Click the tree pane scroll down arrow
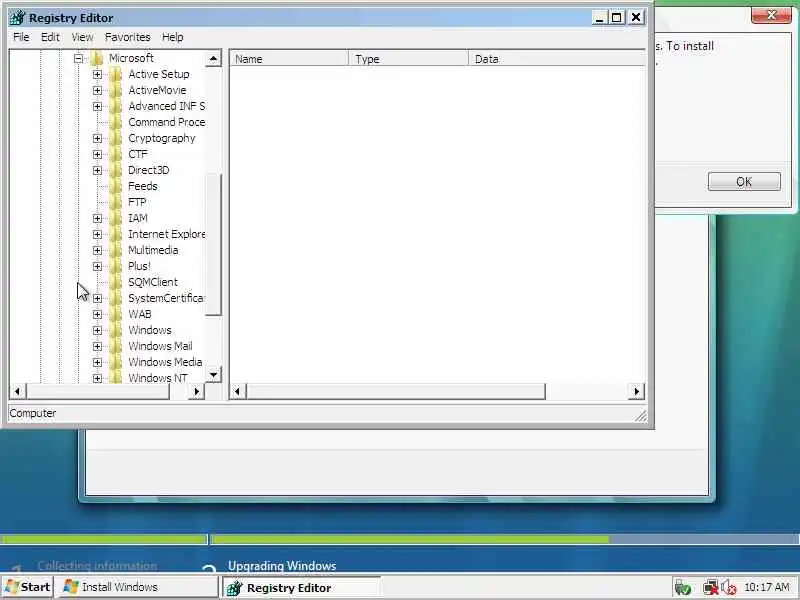The height and width of the screenshot is (600, 800). coord(213,376)
